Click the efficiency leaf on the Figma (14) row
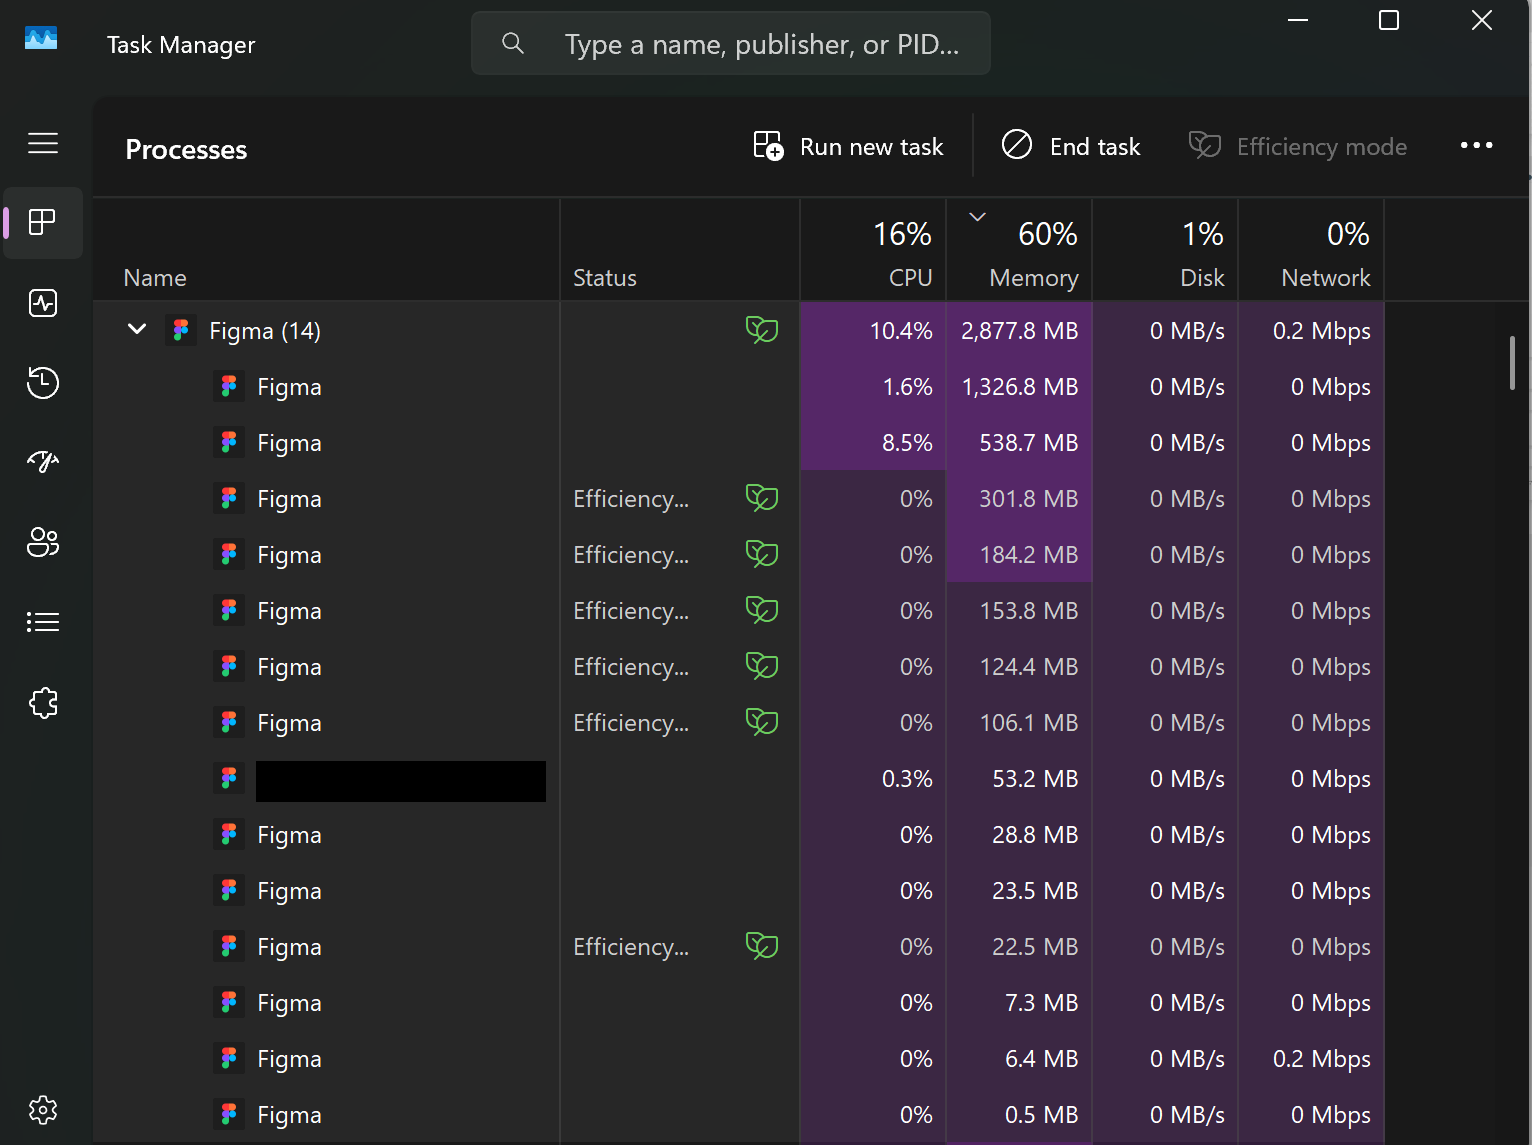 (x=762, y=329)
